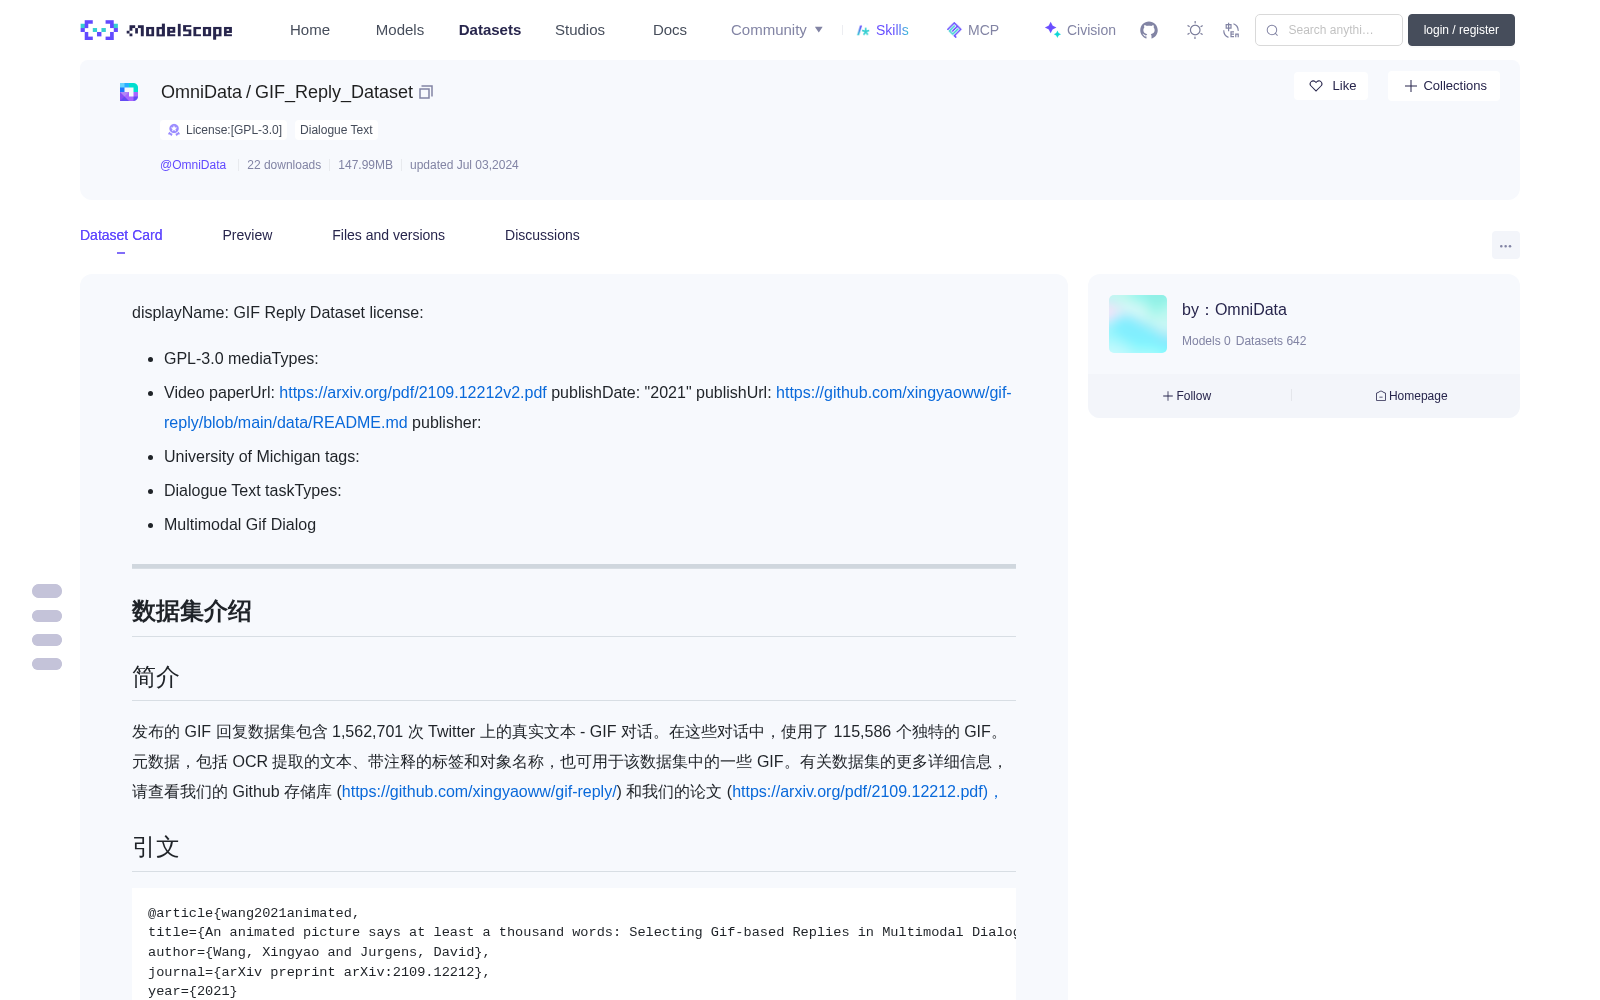The height and width of the screenshot is (1000, 1600).
Task: Open the Studios section
Action: pyautogui.click(x=580, y=30)
